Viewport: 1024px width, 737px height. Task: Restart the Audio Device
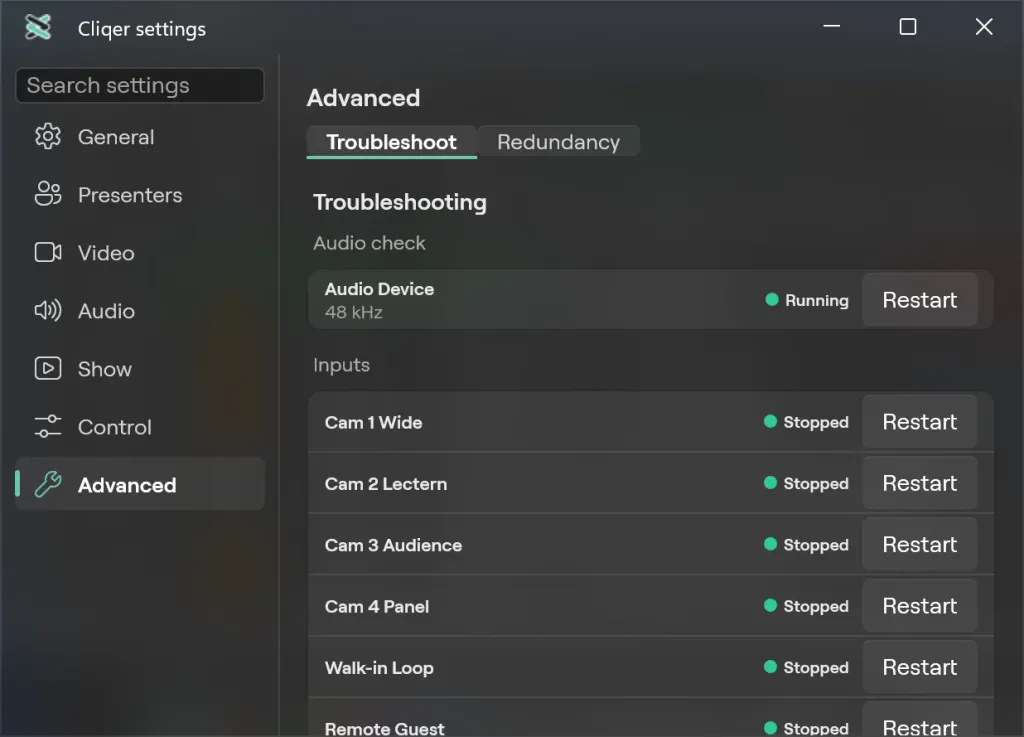(x=920, y=300)
